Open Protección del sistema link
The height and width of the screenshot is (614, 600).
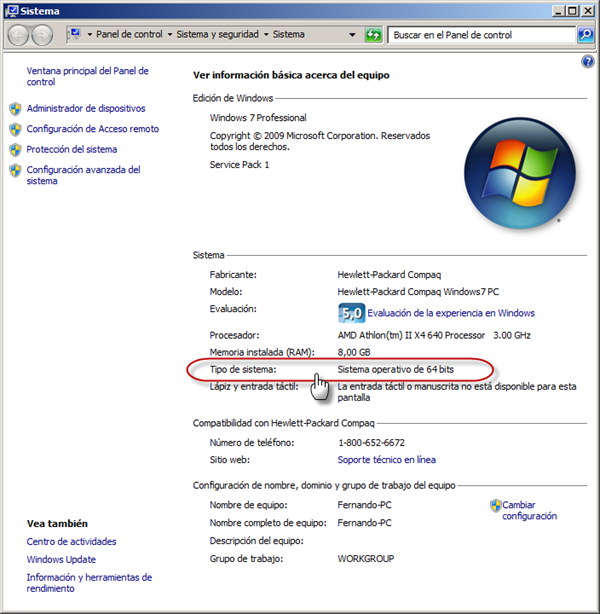click(72, 149)
